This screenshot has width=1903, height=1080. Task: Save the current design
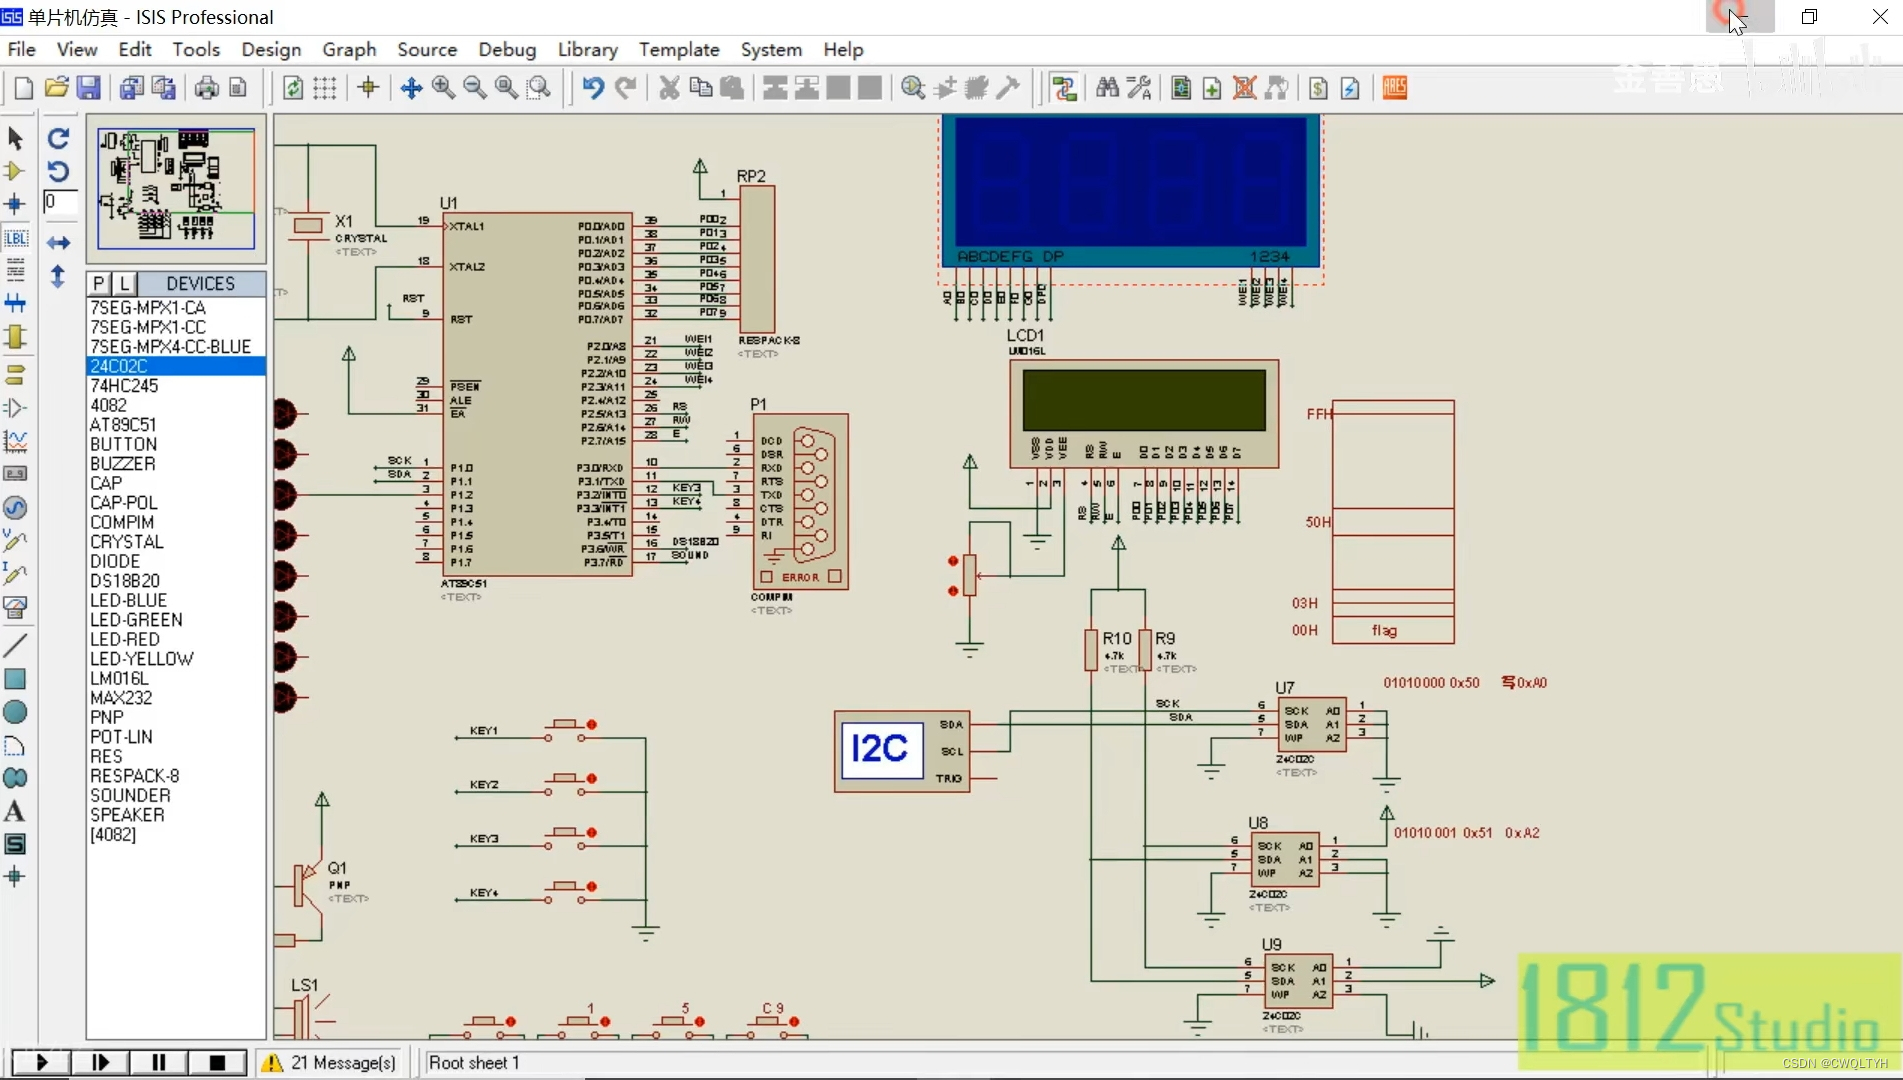[89, 88]
